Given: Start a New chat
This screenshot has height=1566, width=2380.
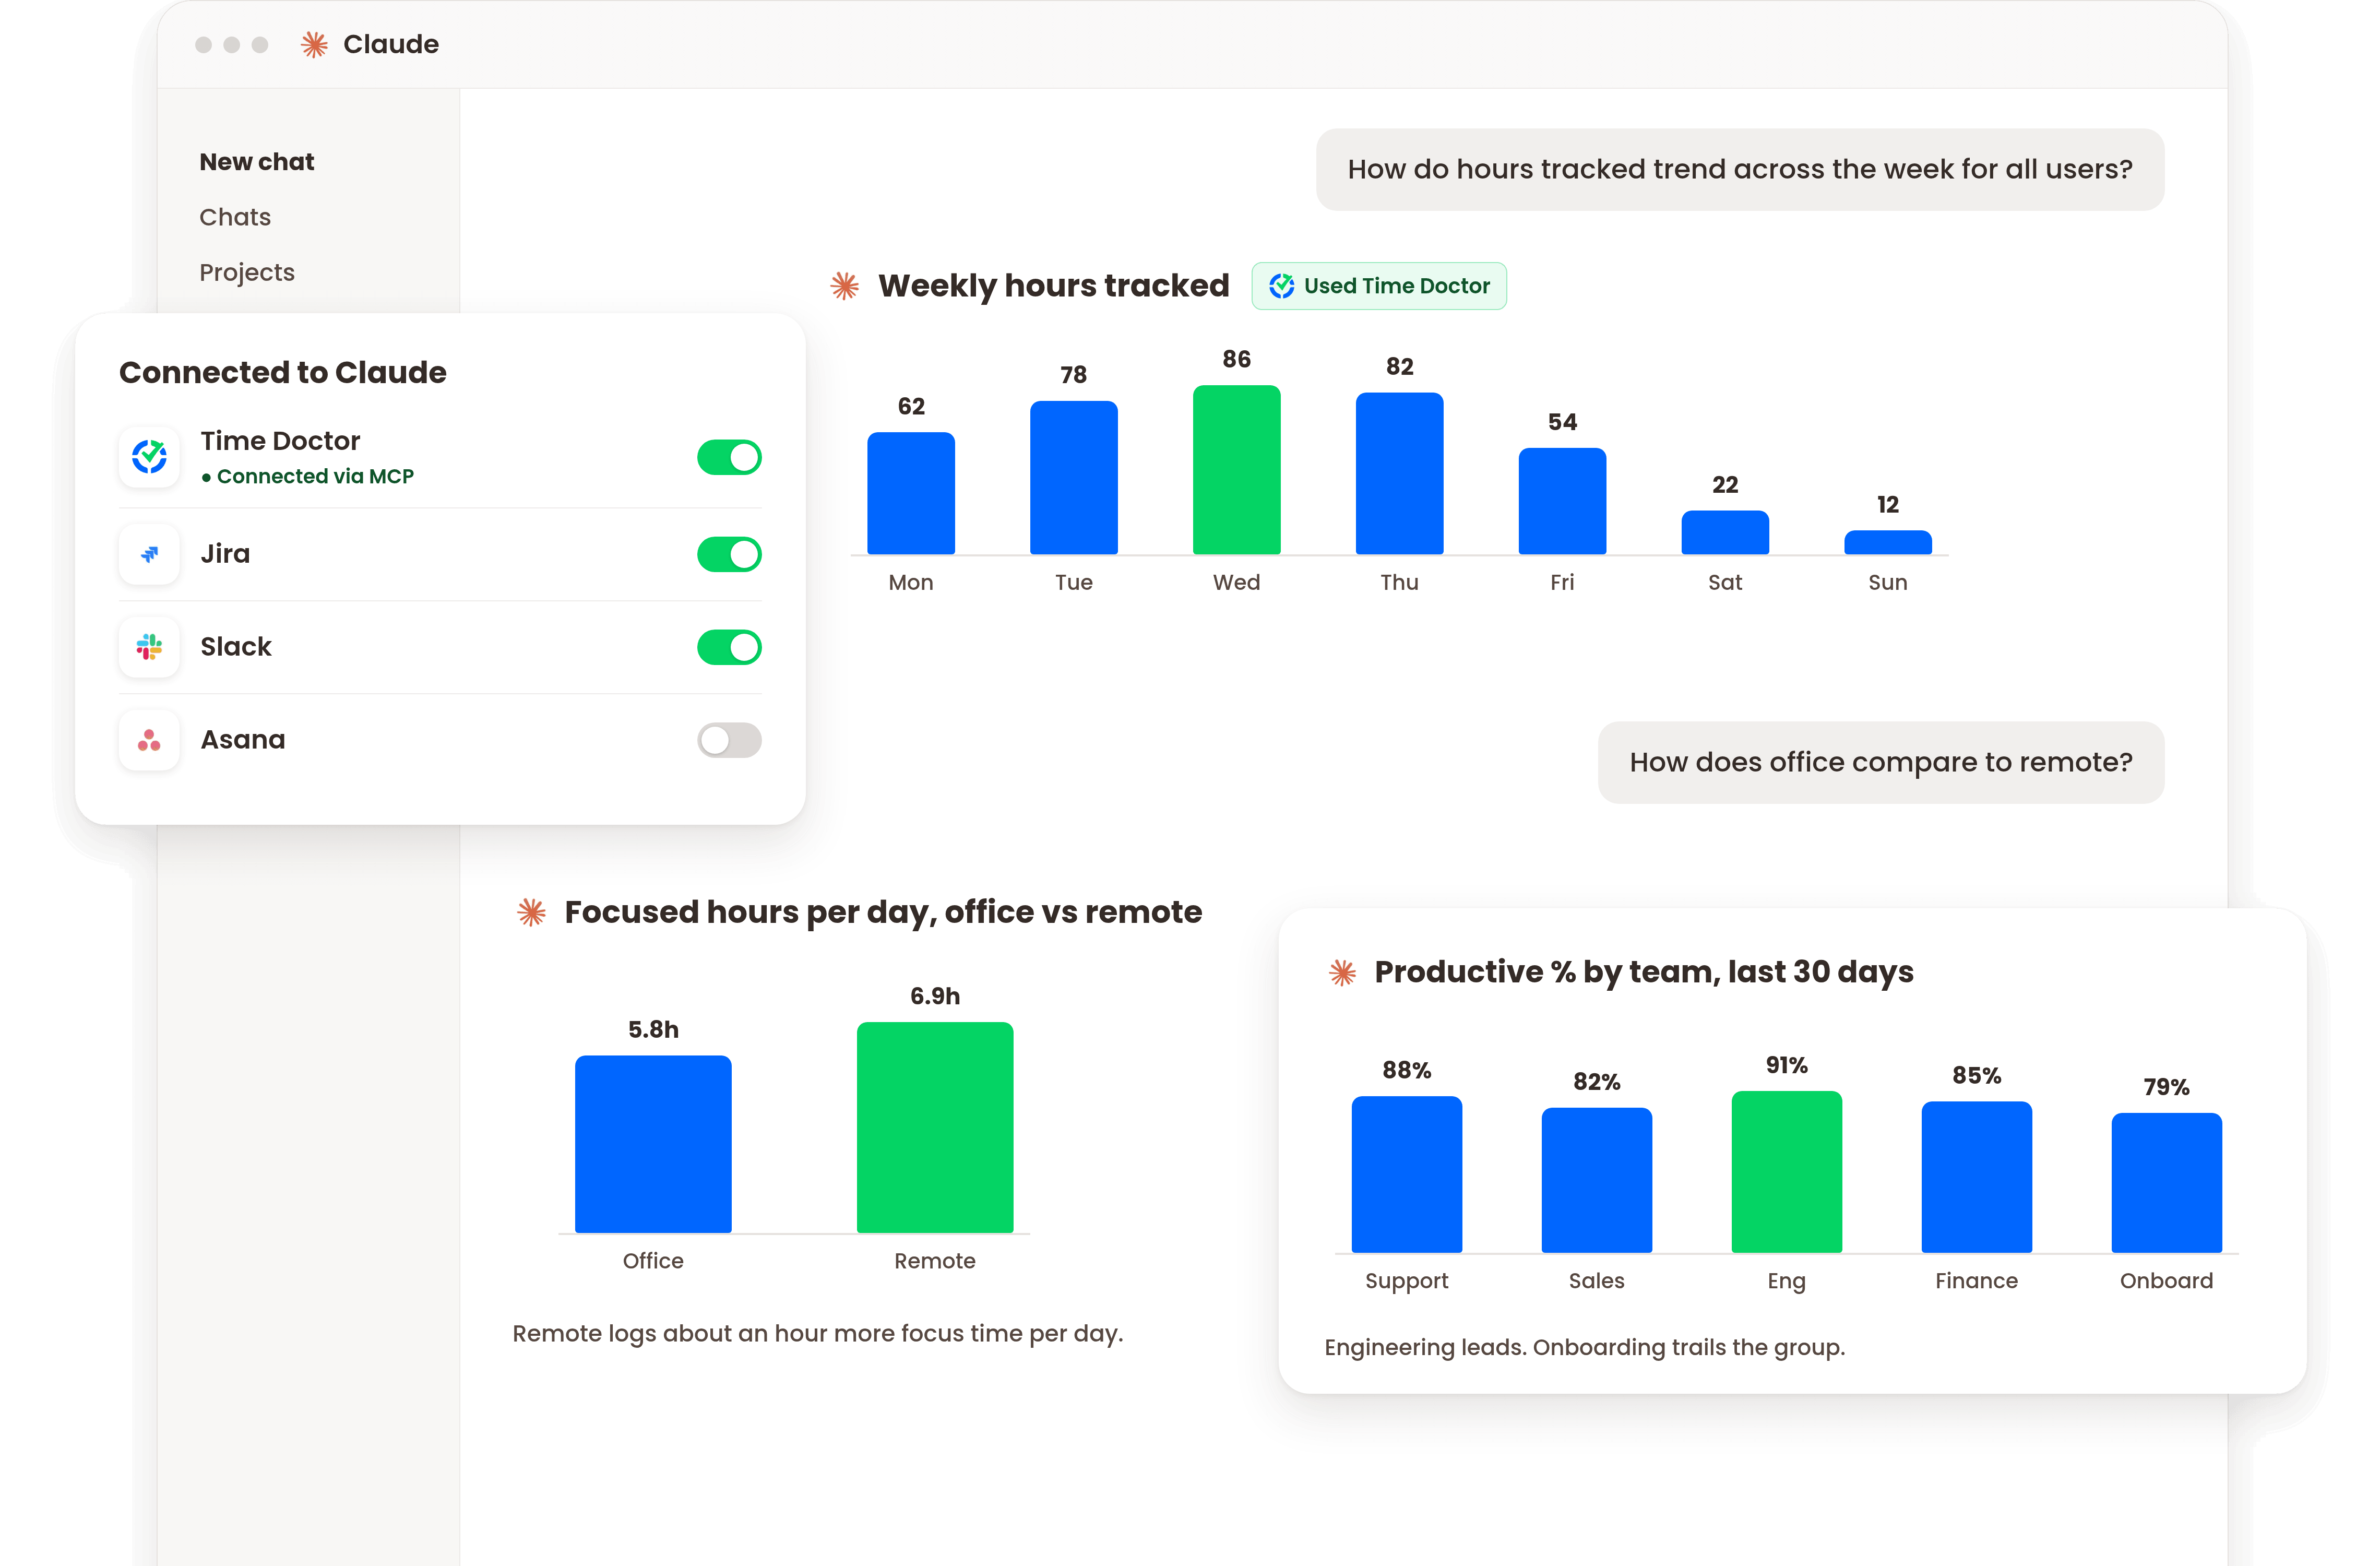Looking at the screenshot, I should [257, 162].
